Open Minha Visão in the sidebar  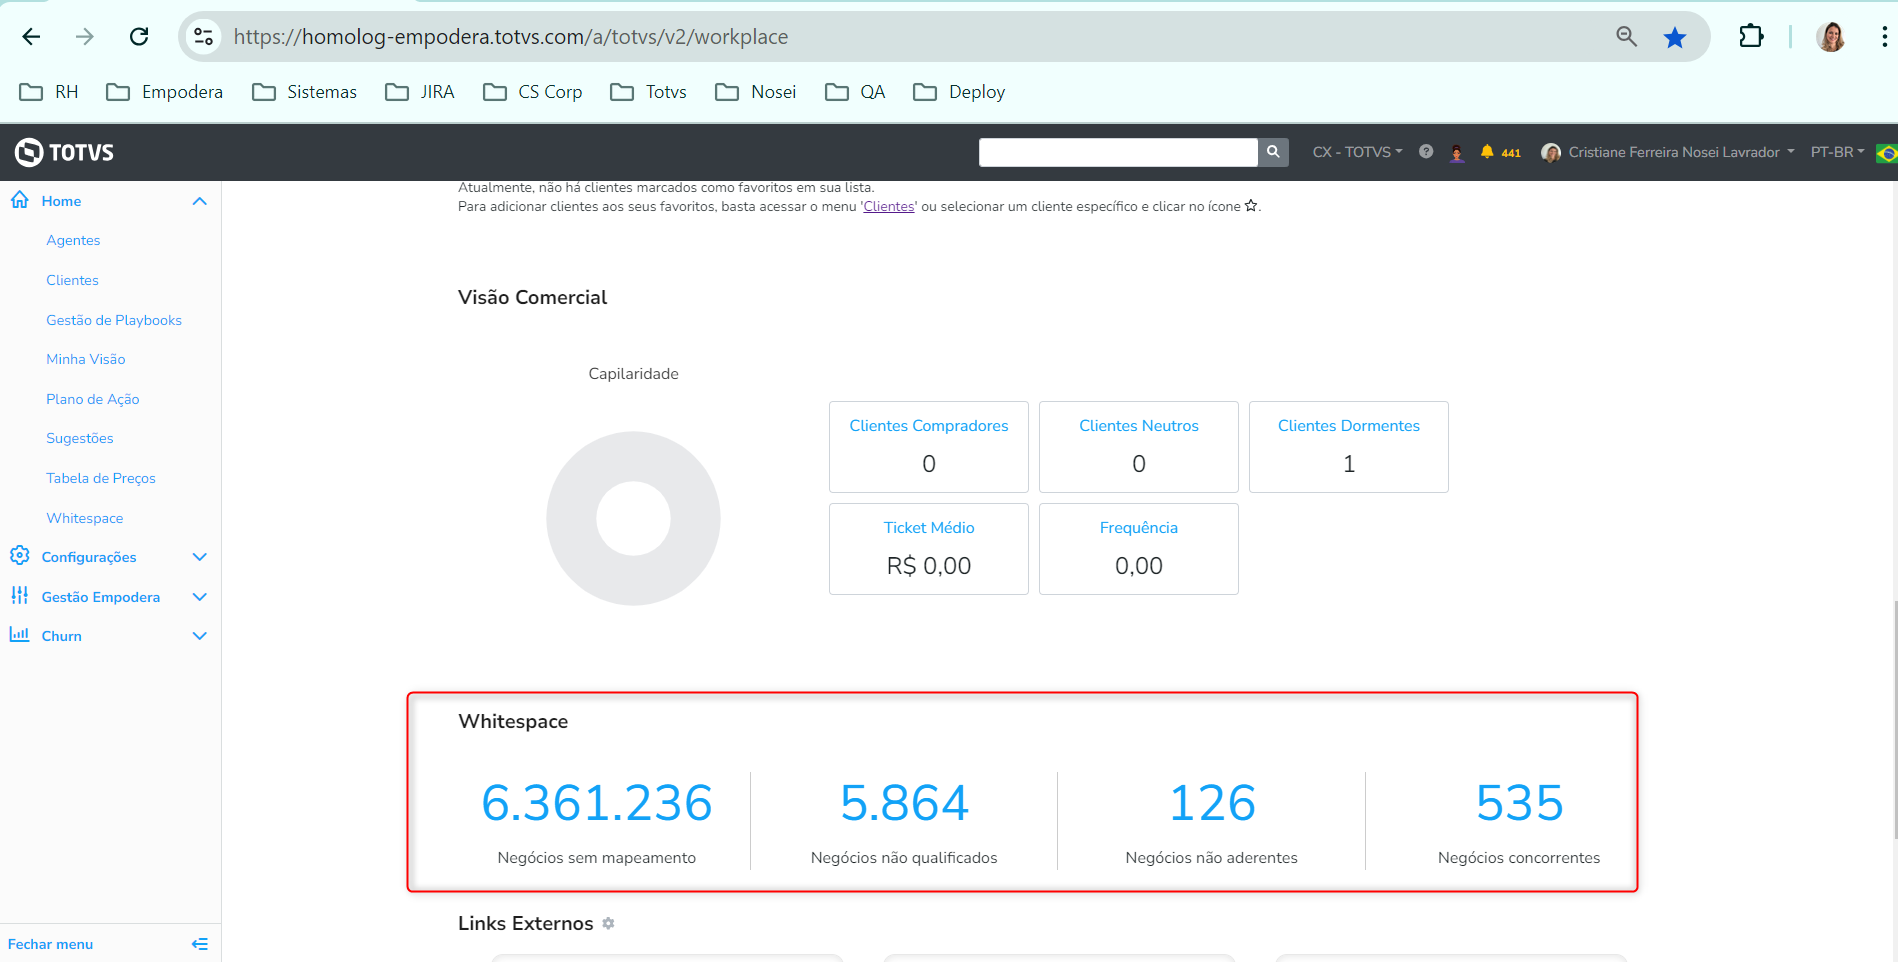(86, 359)
